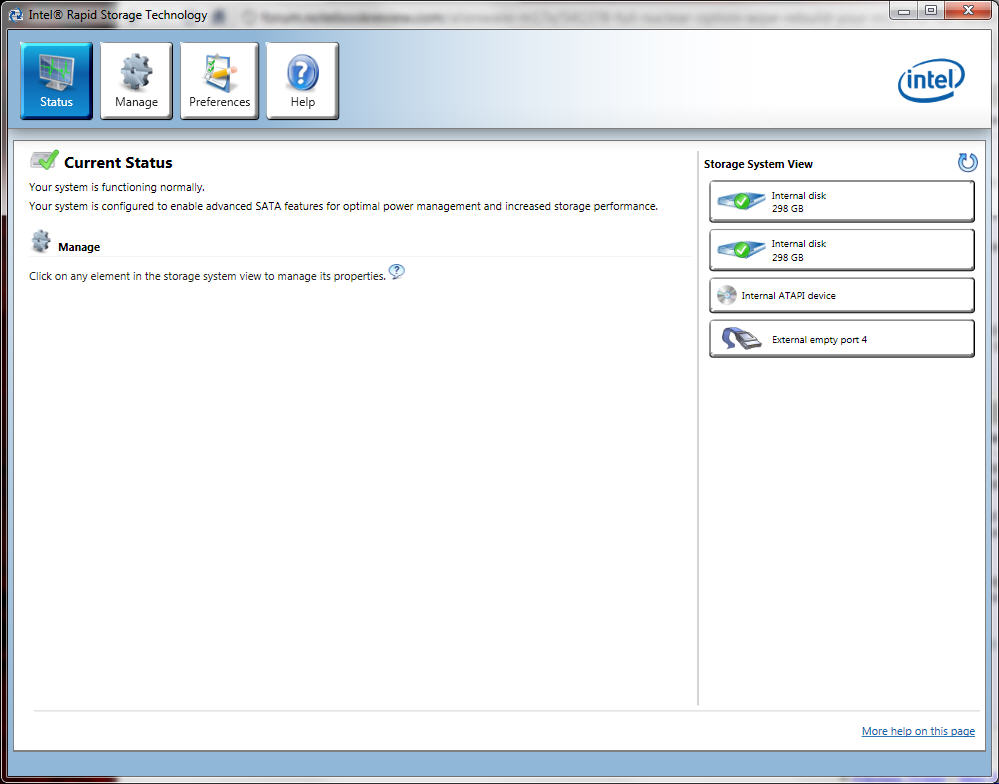Select the External empty port 4 entry
Image resolution: width=999 pixels, height=784 pixels.
click(842, 339)
